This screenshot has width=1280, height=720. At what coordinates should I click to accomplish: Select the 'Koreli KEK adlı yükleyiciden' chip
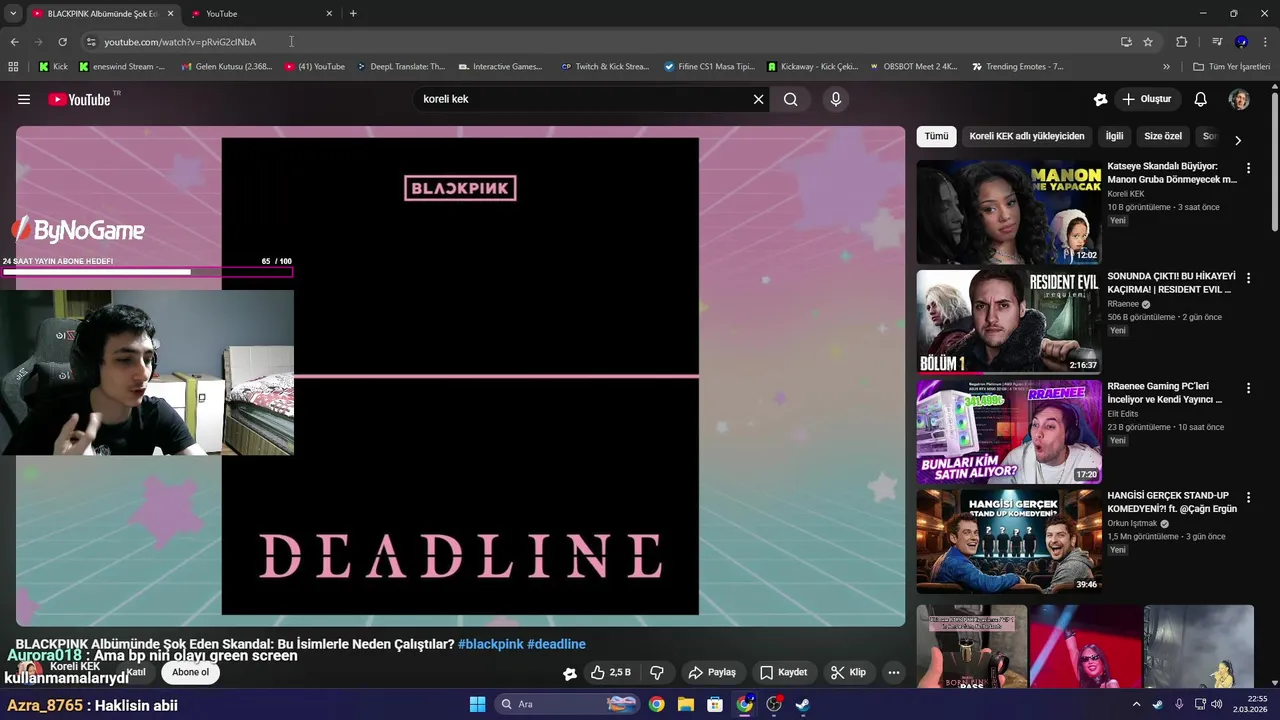1027,136
